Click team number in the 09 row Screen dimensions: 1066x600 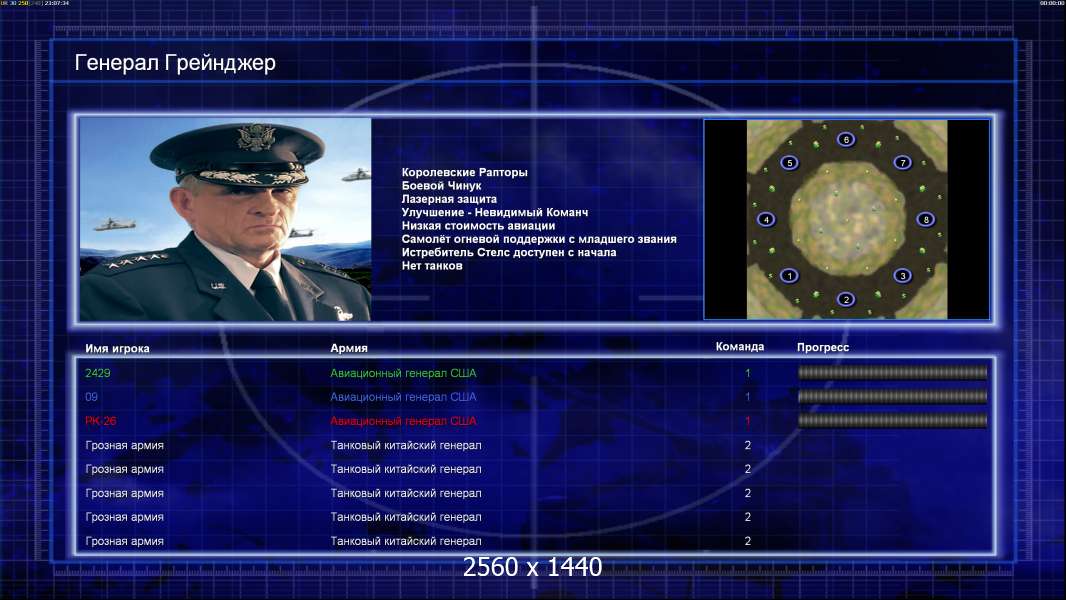[x=747, y=397]
